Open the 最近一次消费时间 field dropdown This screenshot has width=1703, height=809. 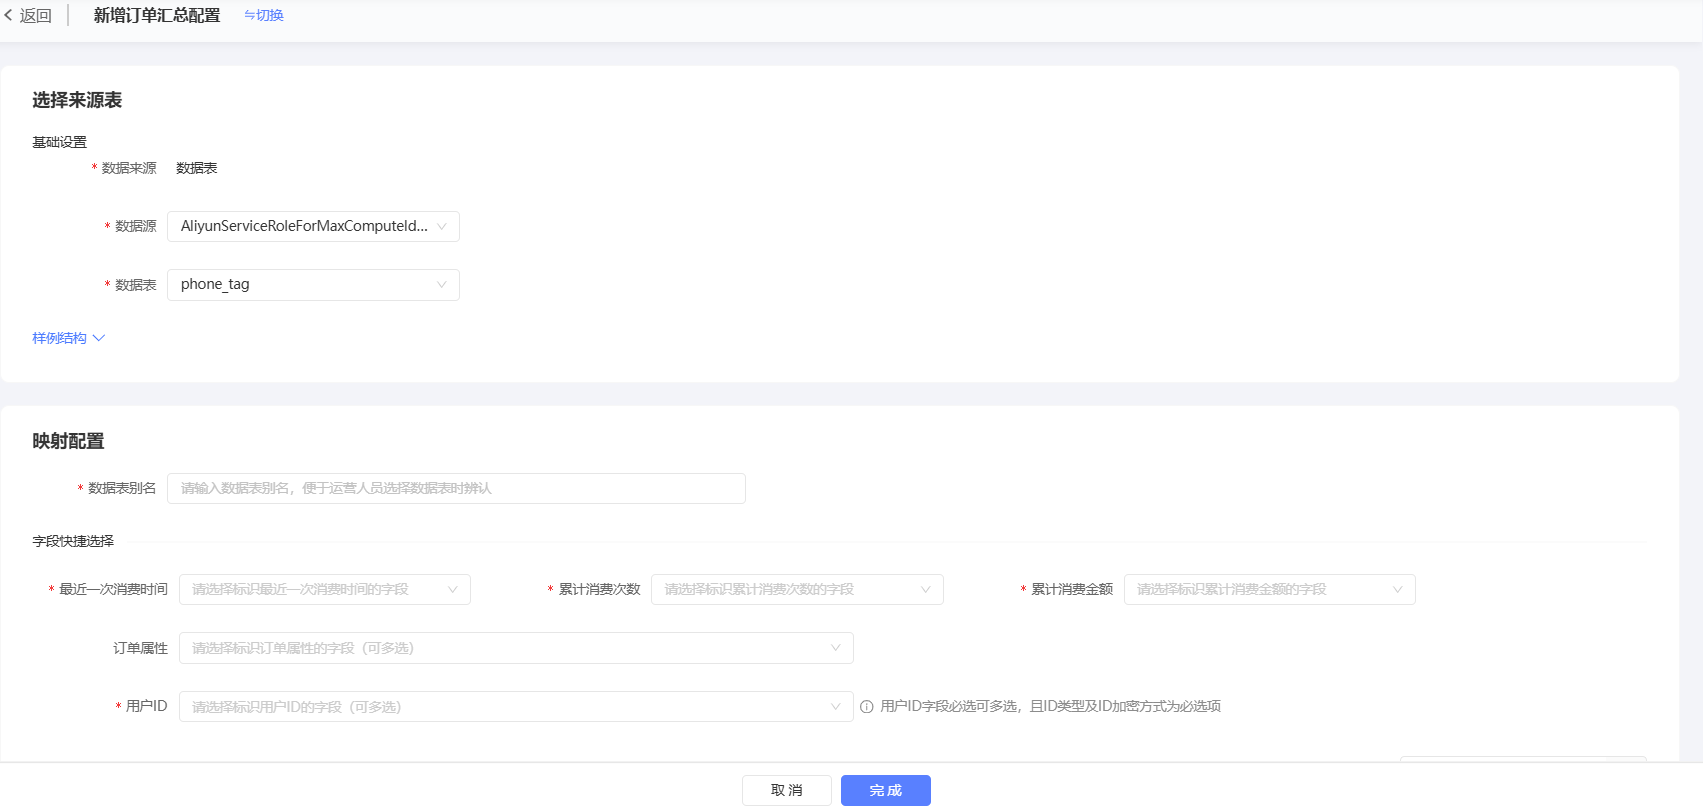point(325,589)
